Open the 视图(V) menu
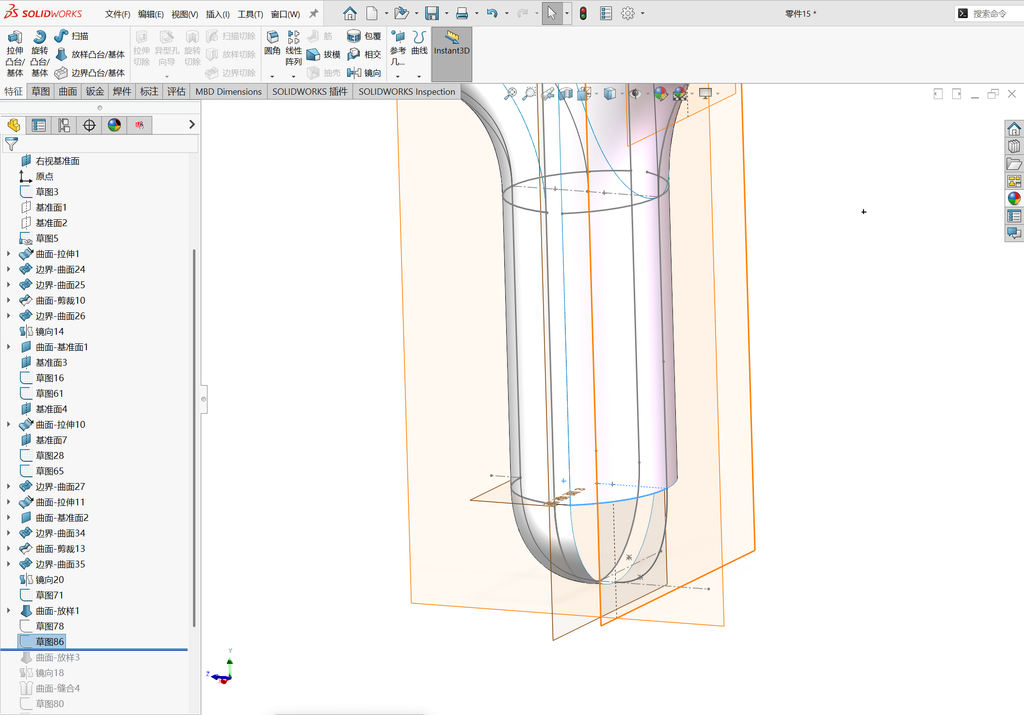This screenshot has height=715, width=1024. tap(185, 14)
